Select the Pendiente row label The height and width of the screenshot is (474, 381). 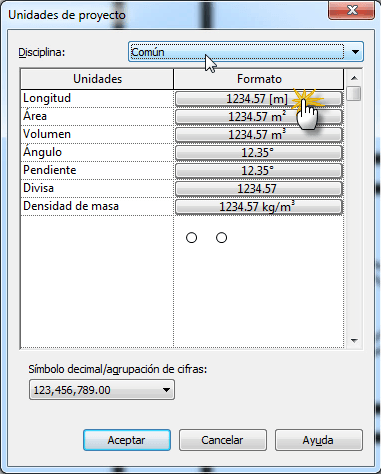click(50, 170)
